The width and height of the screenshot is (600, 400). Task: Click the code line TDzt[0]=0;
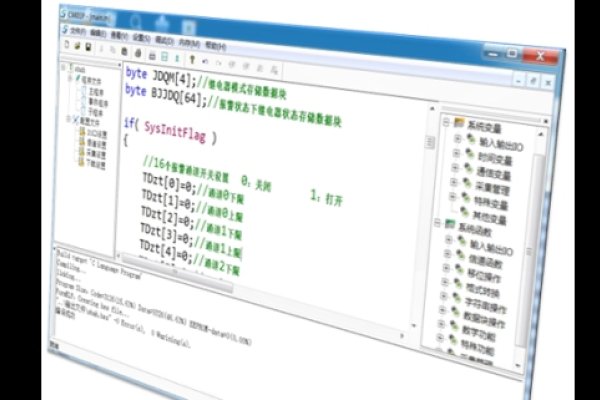coord(169,183)
